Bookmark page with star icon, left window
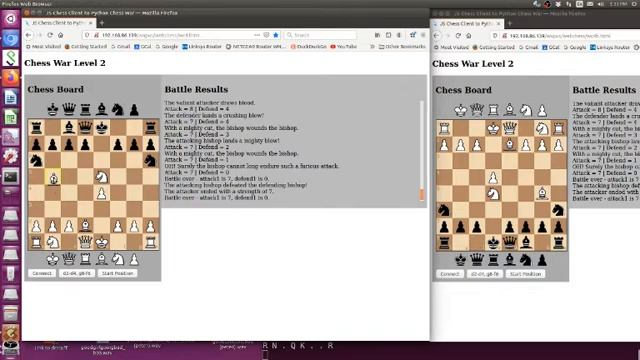640x360 pixels. click(276, 35)
